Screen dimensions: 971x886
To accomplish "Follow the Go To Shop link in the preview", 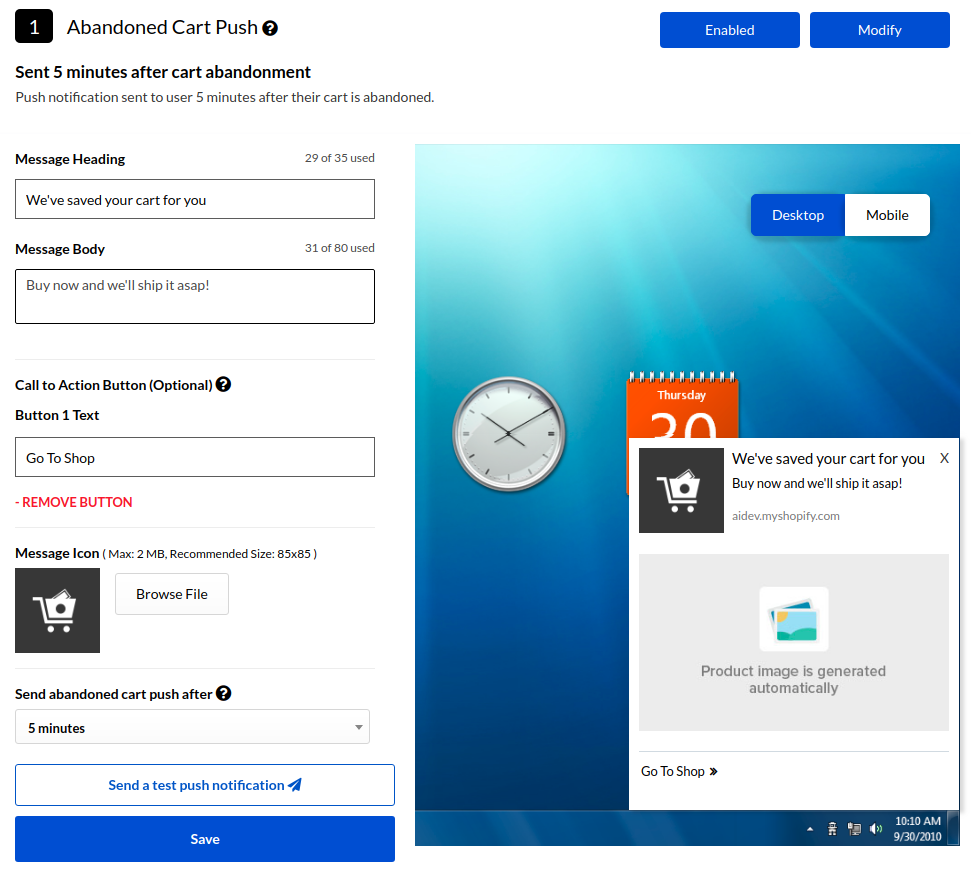I will click(x=679, y=771).
